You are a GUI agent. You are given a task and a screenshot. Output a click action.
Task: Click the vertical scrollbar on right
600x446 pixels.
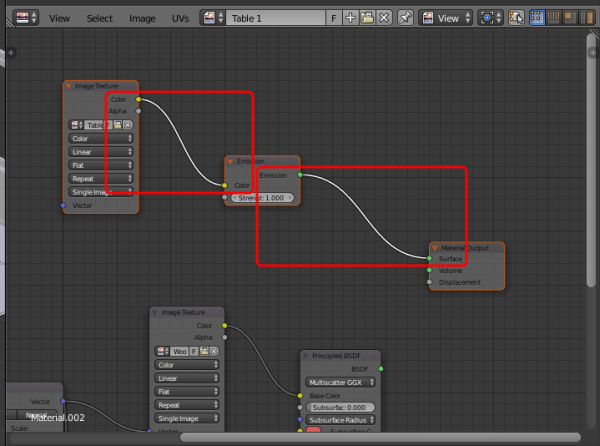[x=591, y=160]
